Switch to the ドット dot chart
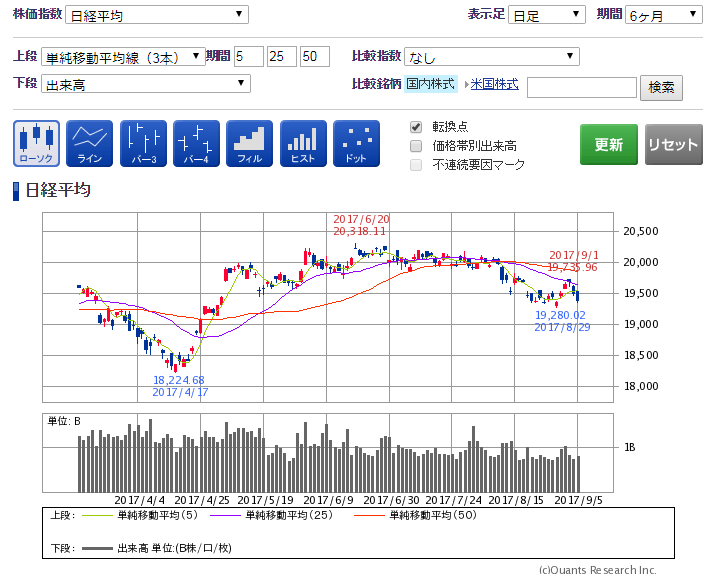Viewport: 710px width, 581px height. [356, 143]
